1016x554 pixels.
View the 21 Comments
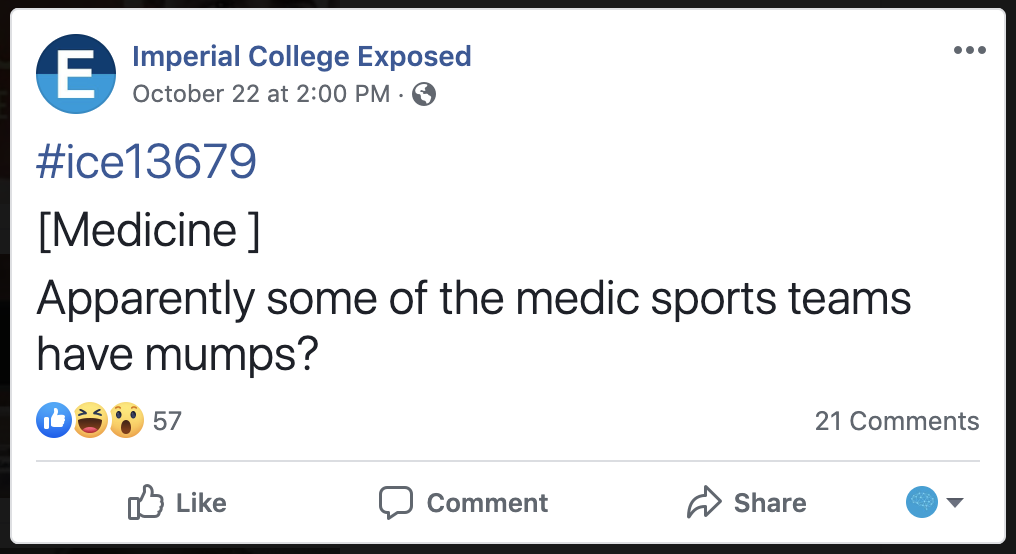pos(896,421)
